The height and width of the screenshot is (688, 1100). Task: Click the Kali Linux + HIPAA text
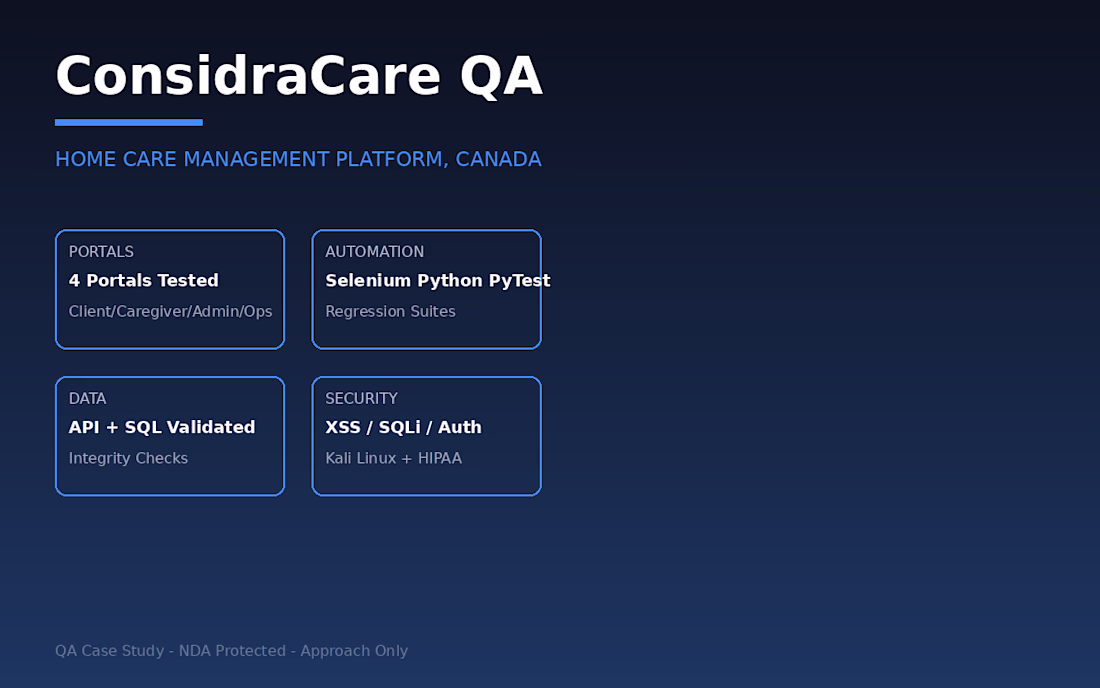(394, 458)
